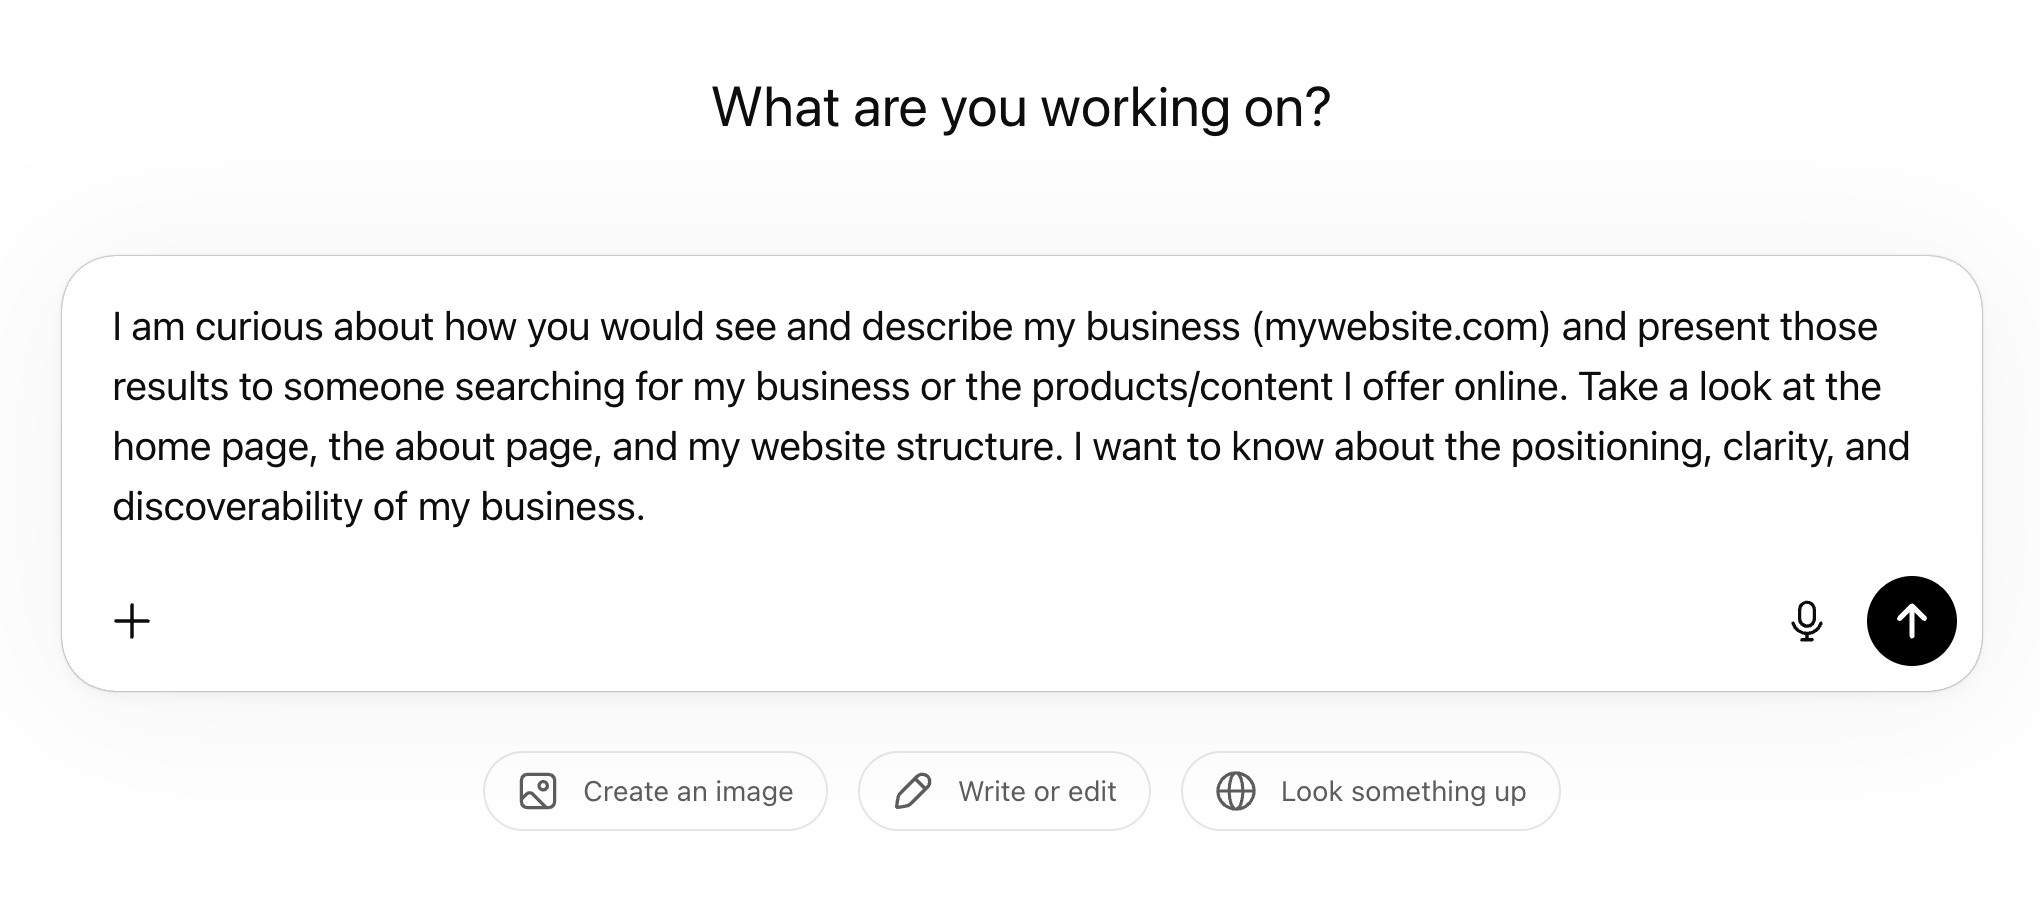Open the Write or edit option
The image size is (2040, 912).
(1004, 790)
